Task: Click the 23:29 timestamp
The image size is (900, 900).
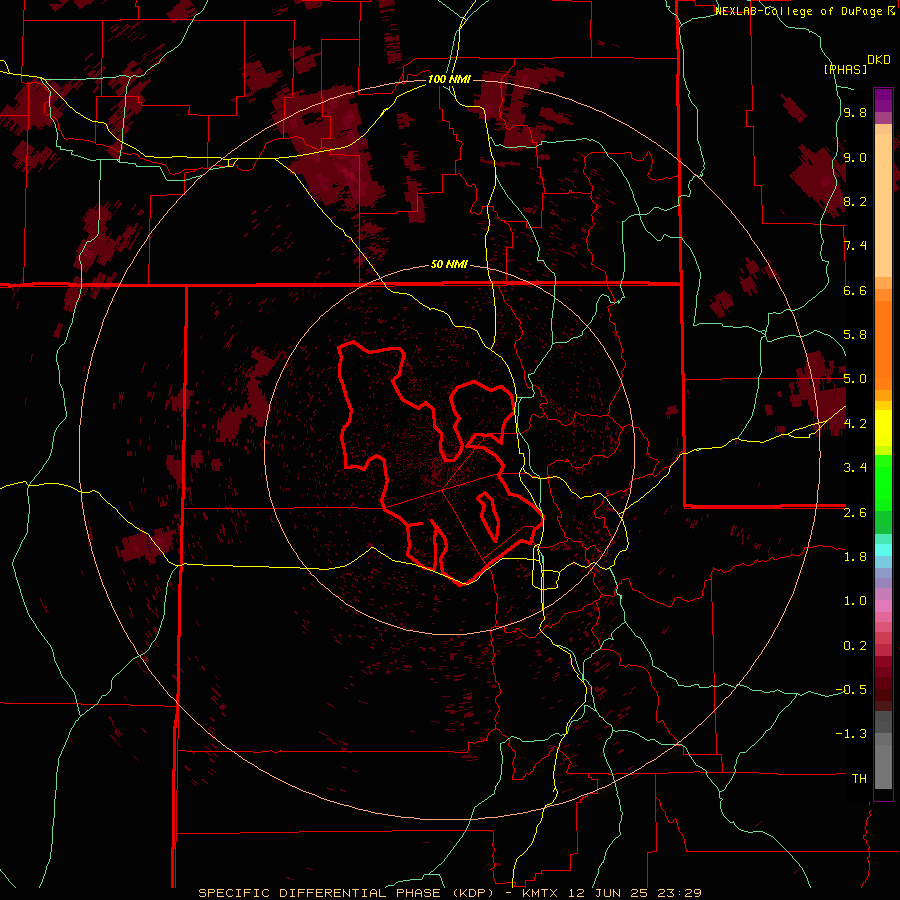Action: pyautogui.click(x=682, y=893)
